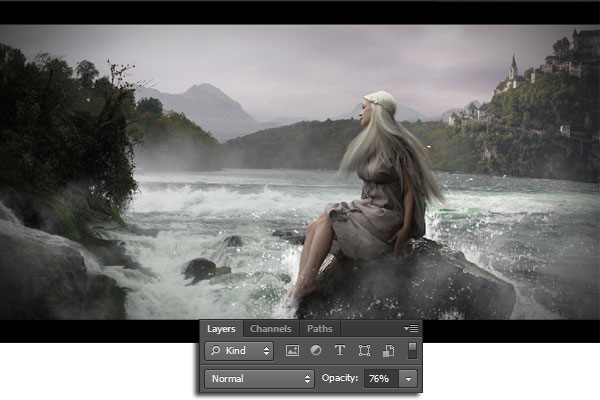Click the Opacity 76% value field
The image size is (600, 400).
tap(381, 379)
